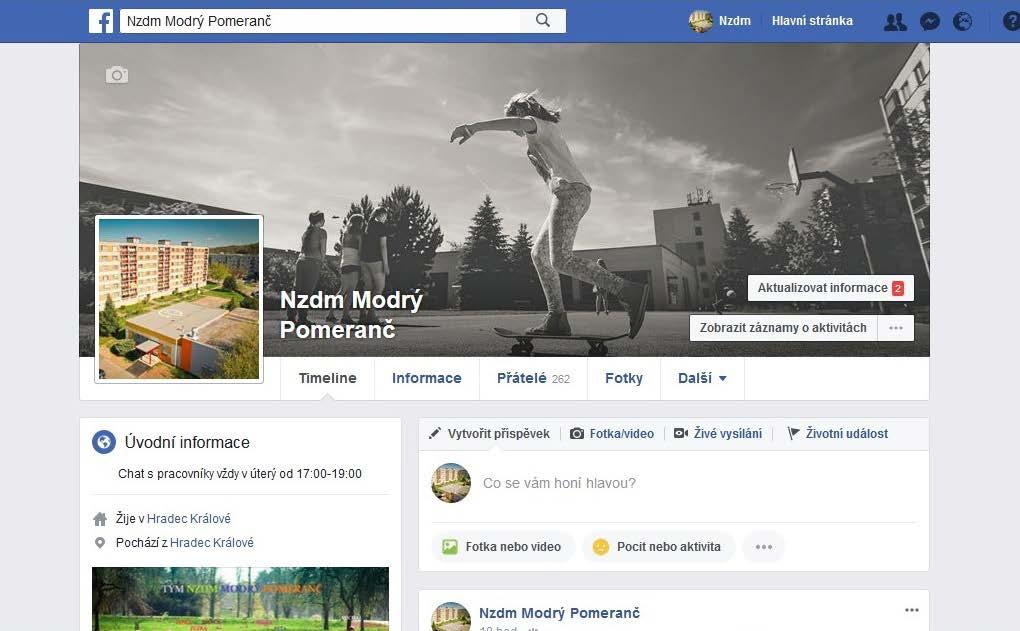This screenshot has height=631, width=1020.
Task: Click the Nzdm Modrý Pomeranč cover name
Action: pos(351,315)
